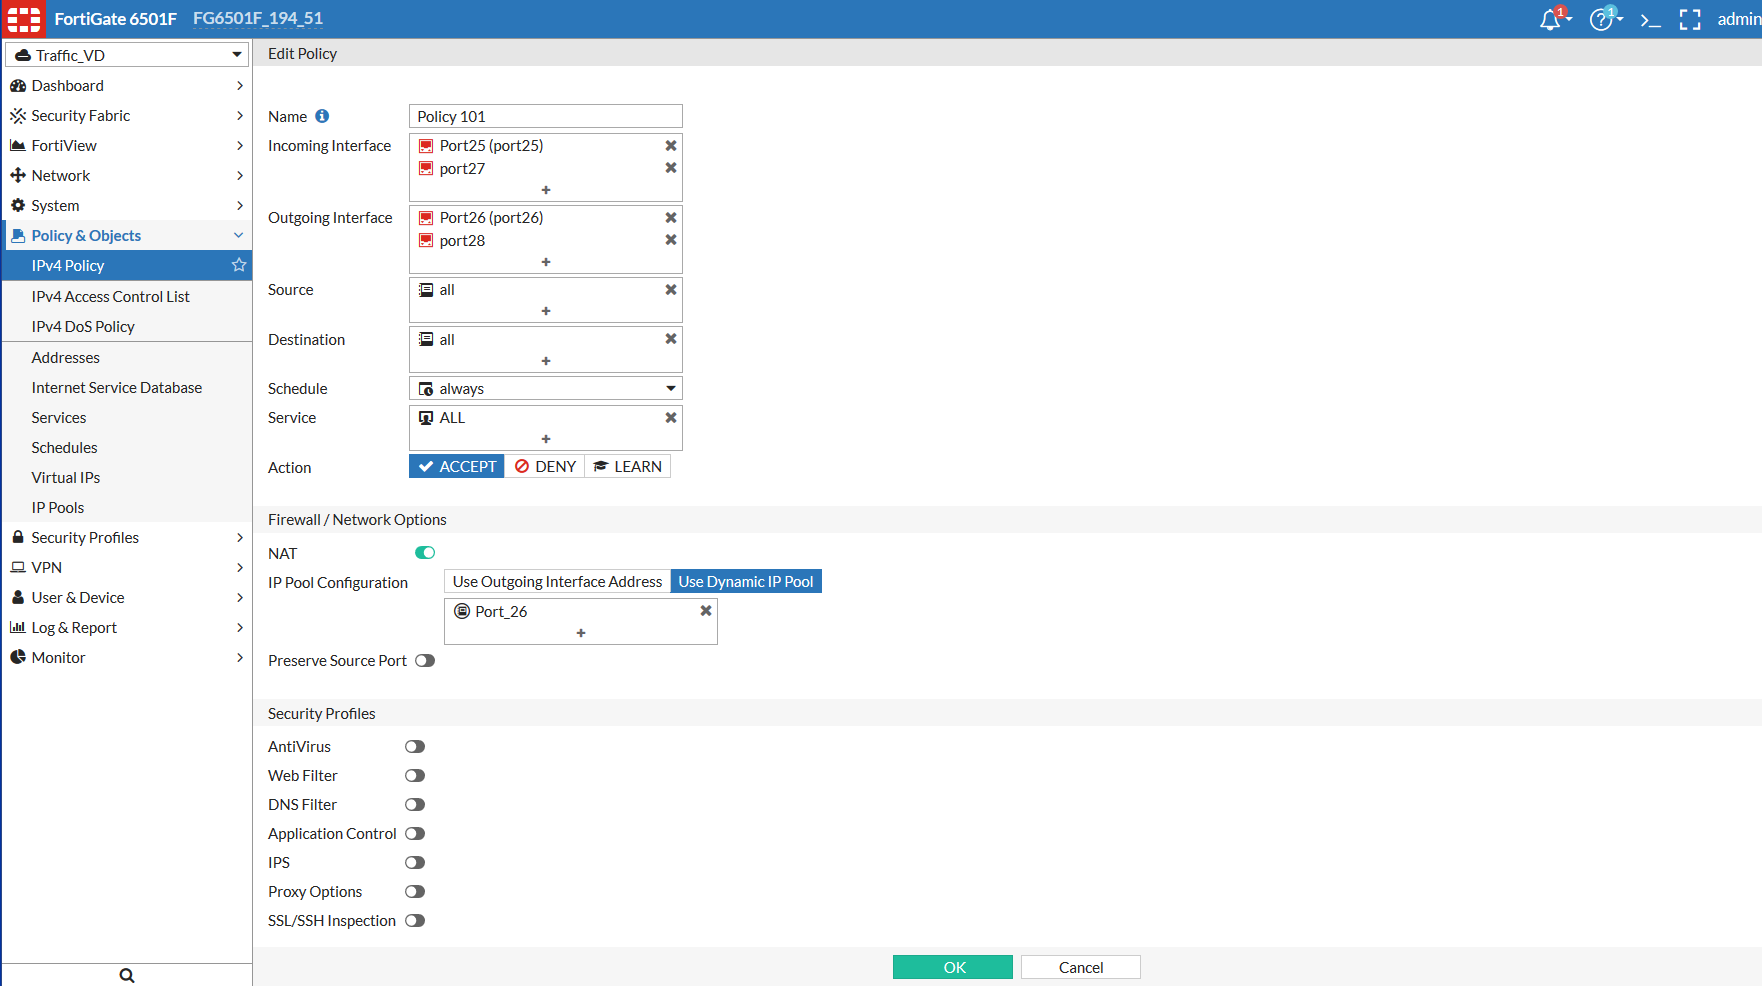This screenshot has width=1762, height=986.
Task: Cancel editing the policy
Action: 1081,967
